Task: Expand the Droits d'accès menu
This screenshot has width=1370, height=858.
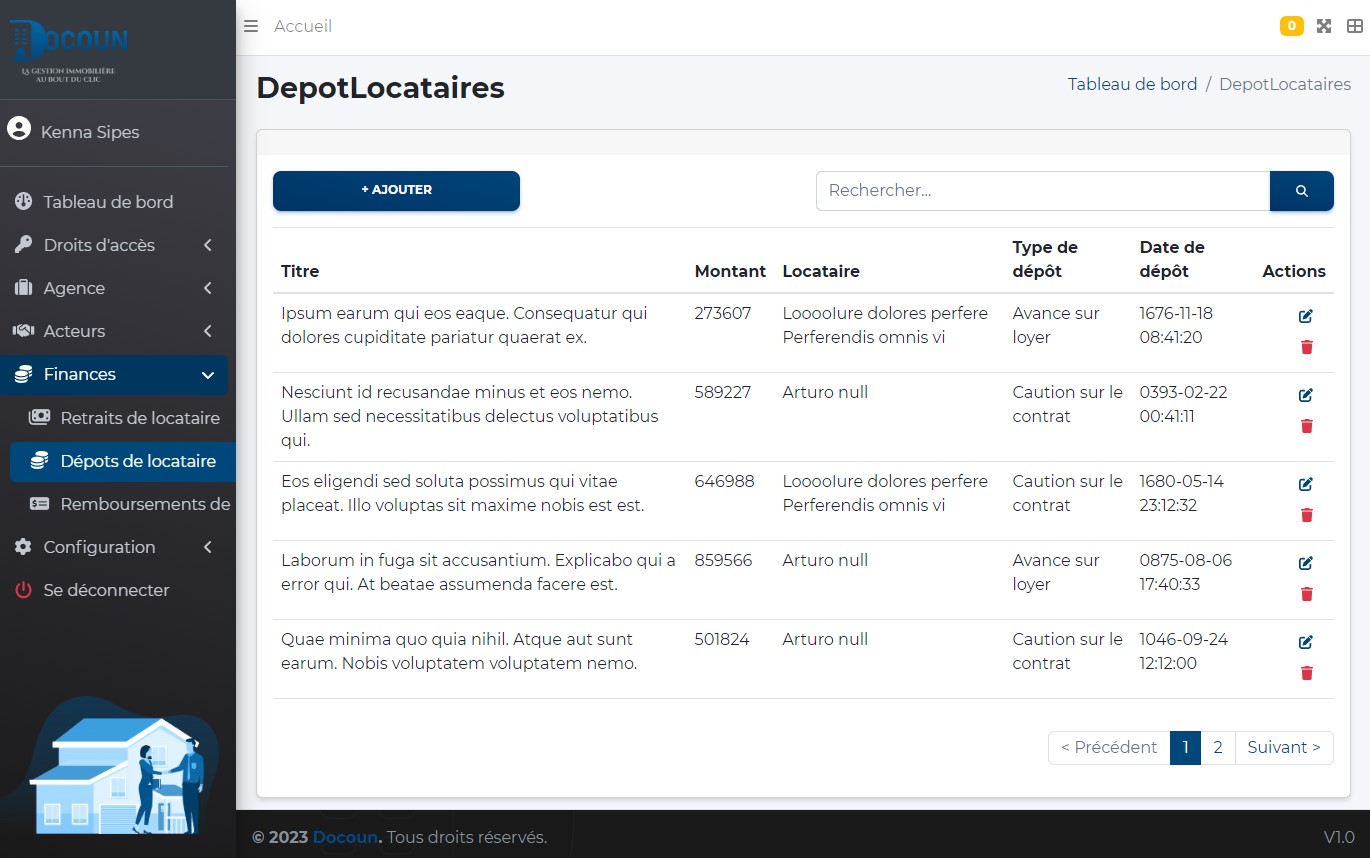Action: click(114, 245)
